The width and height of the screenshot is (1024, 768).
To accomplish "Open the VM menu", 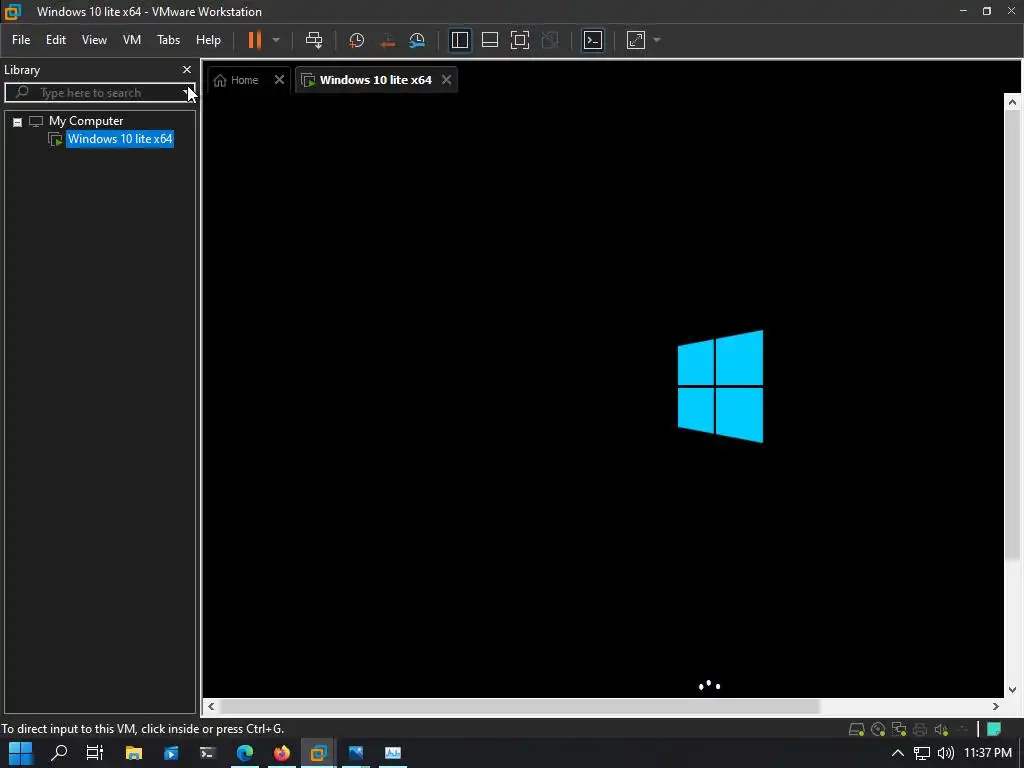I will pyautogui.click(x=132, y=40).
